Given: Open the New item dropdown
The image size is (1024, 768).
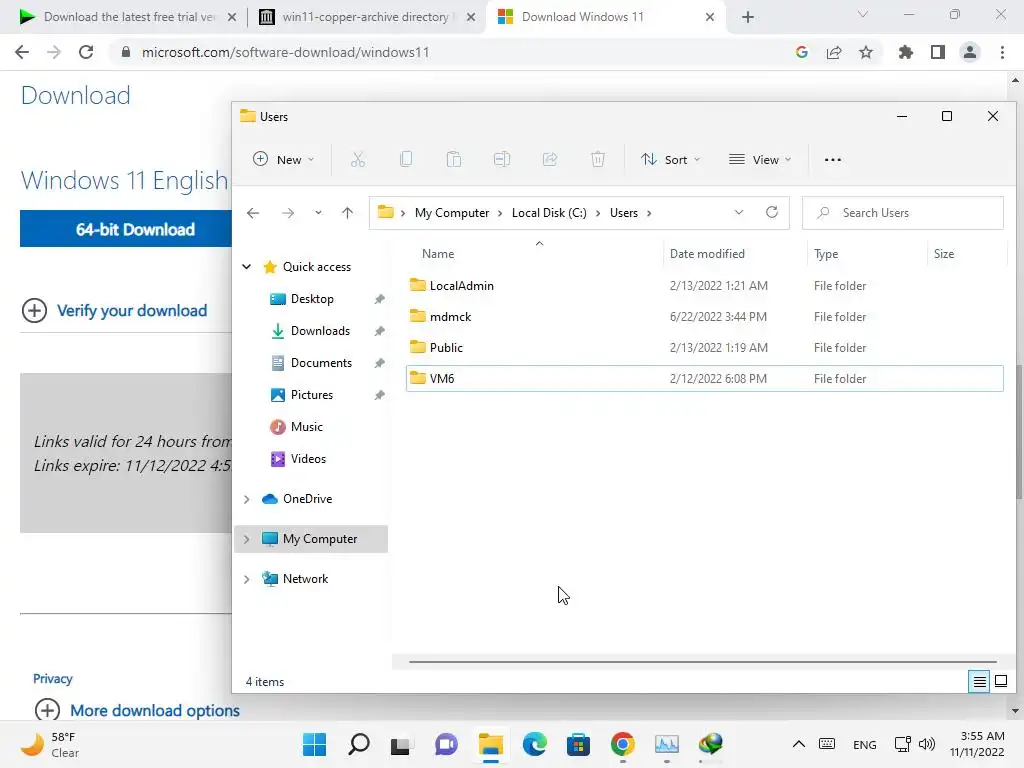Looking at the screenshot, I should [283, 159].
